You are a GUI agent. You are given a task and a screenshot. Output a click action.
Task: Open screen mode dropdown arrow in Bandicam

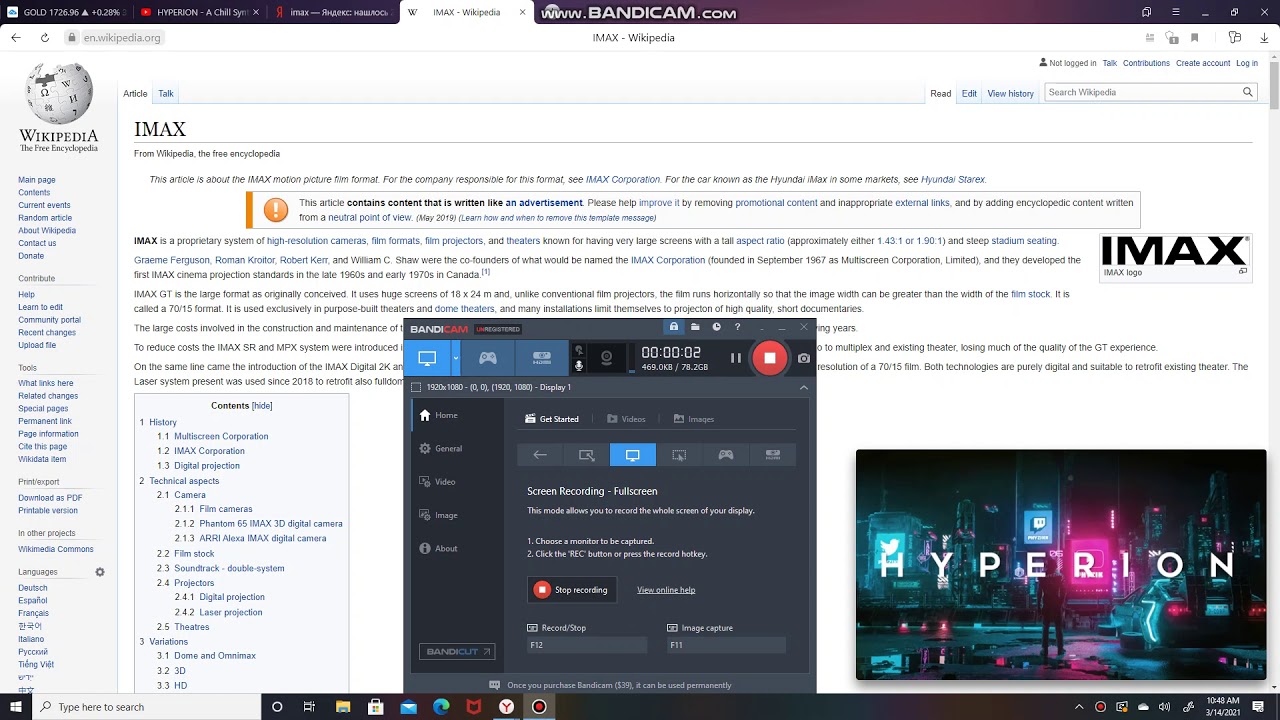455,358
